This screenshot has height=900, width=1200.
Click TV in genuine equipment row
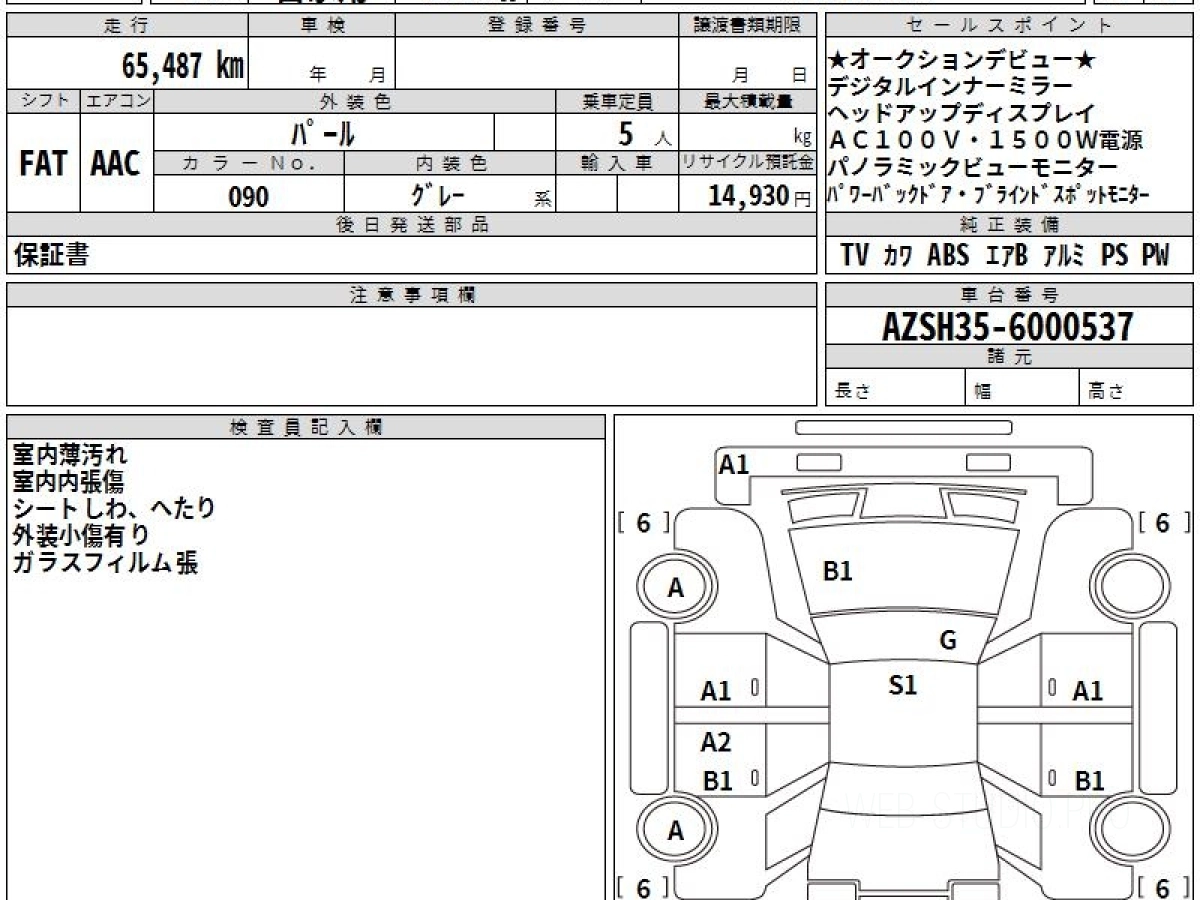[855, 255]
